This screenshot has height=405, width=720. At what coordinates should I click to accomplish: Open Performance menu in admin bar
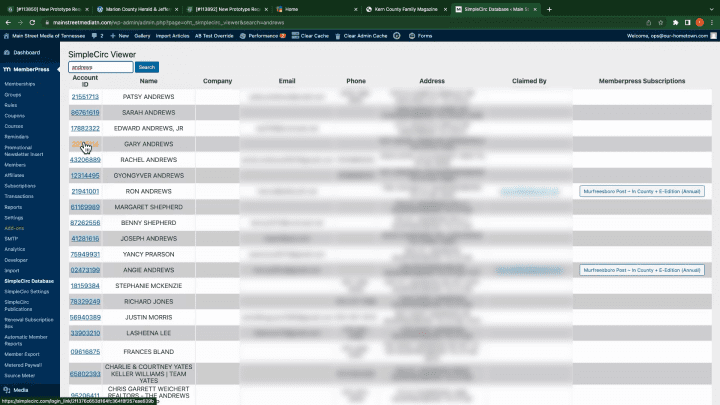point(263,36)
